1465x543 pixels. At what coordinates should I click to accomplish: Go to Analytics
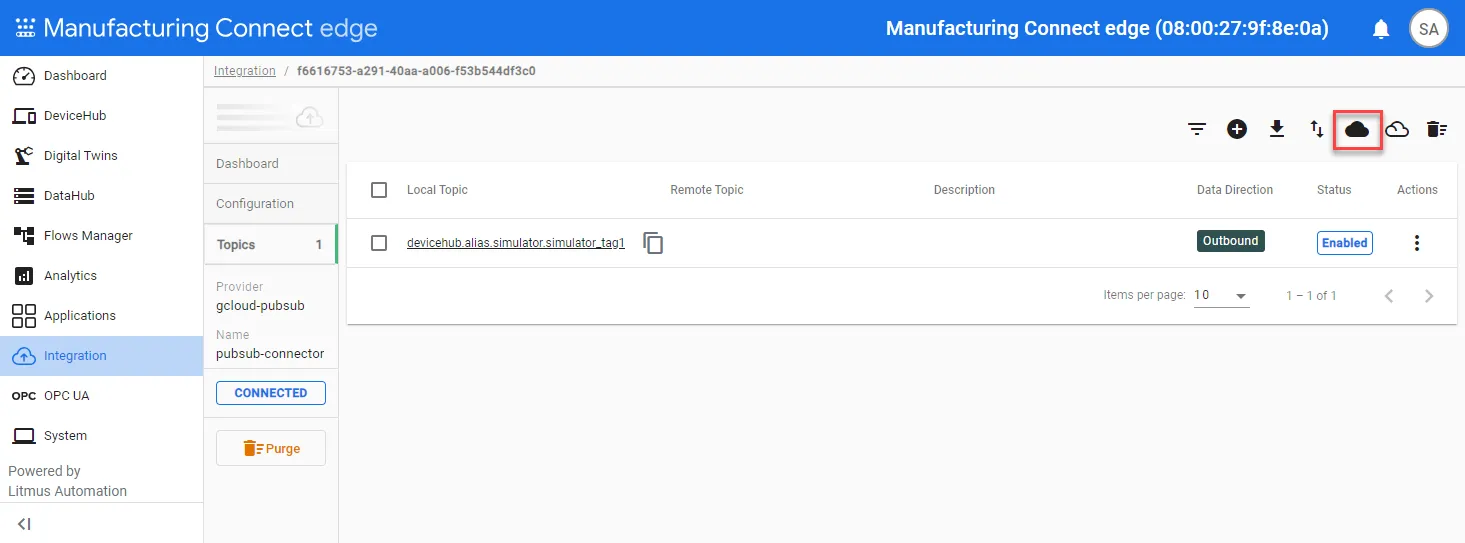coord(101,276)
